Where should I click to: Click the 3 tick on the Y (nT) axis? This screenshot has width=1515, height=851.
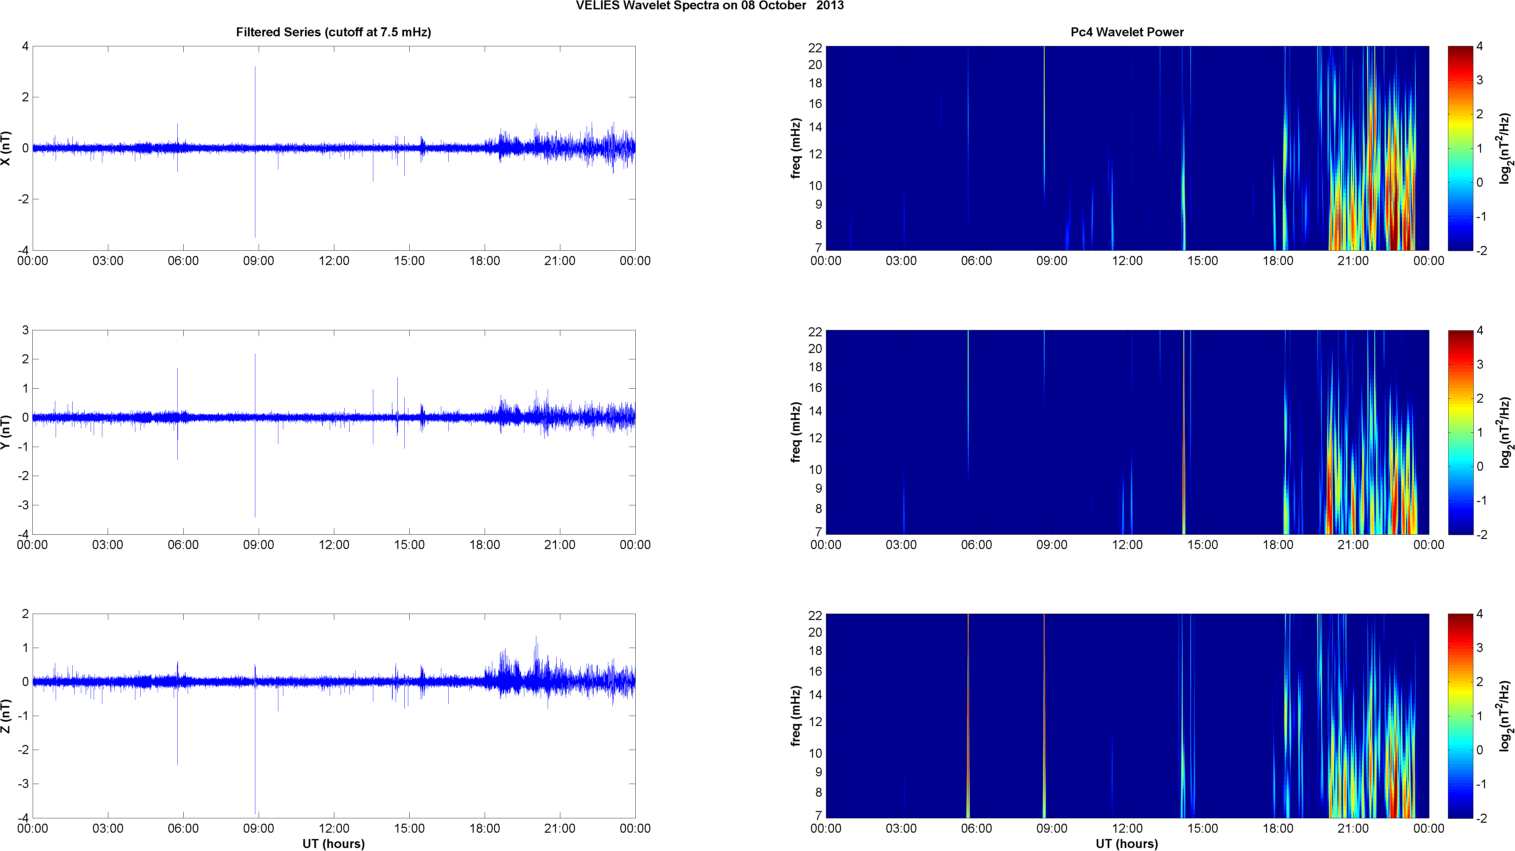point(25,330)
